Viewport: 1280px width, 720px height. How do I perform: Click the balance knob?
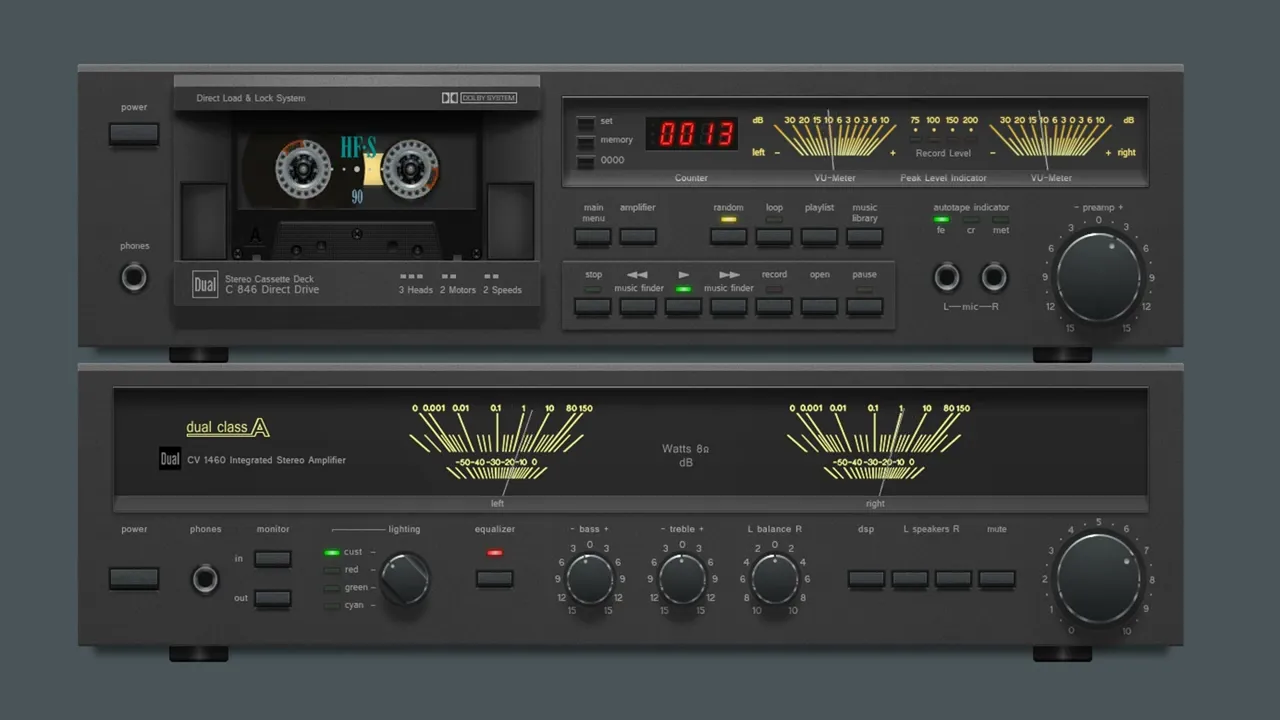pyautogui.click(x=775, y=579)
